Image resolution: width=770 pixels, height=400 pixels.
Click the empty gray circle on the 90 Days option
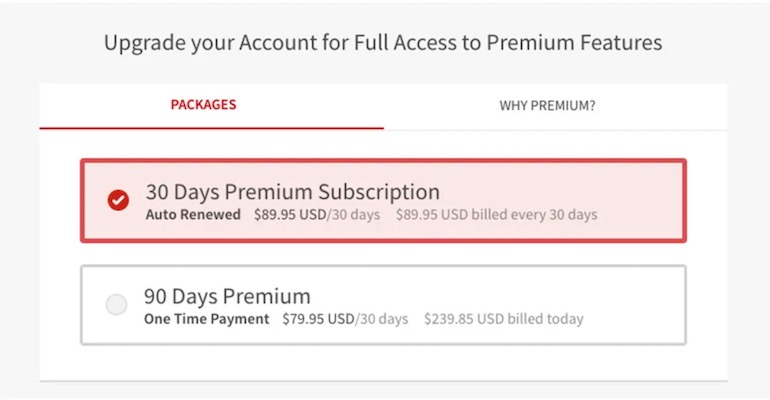pyautogui.click(x=116, y=304)
